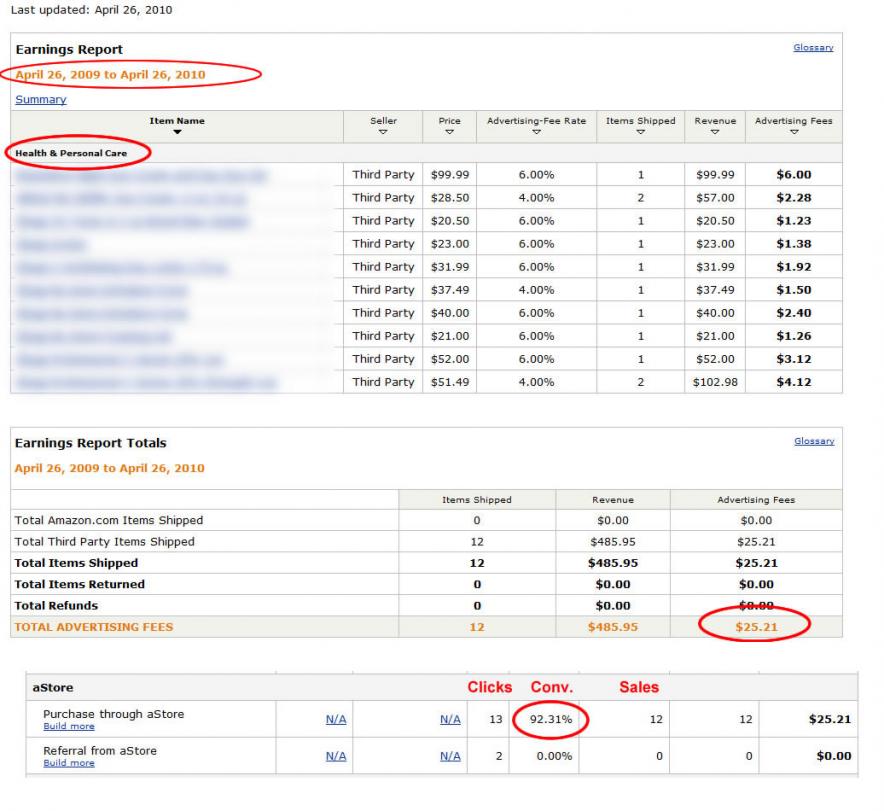884x811 pixels.
Task: Open the Summary link
Action: click(x=41, y=100)
